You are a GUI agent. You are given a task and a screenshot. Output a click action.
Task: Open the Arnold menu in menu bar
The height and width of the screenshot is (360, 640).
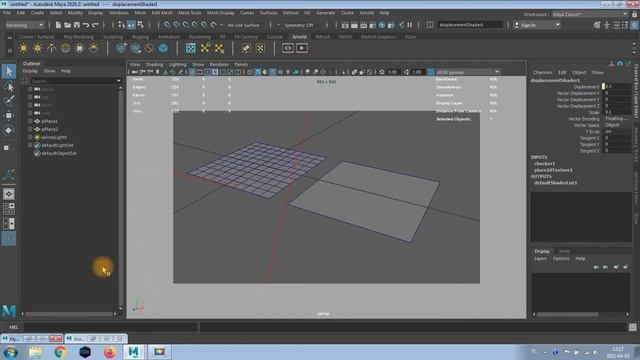pyautogui.click(x=366, y=13)
